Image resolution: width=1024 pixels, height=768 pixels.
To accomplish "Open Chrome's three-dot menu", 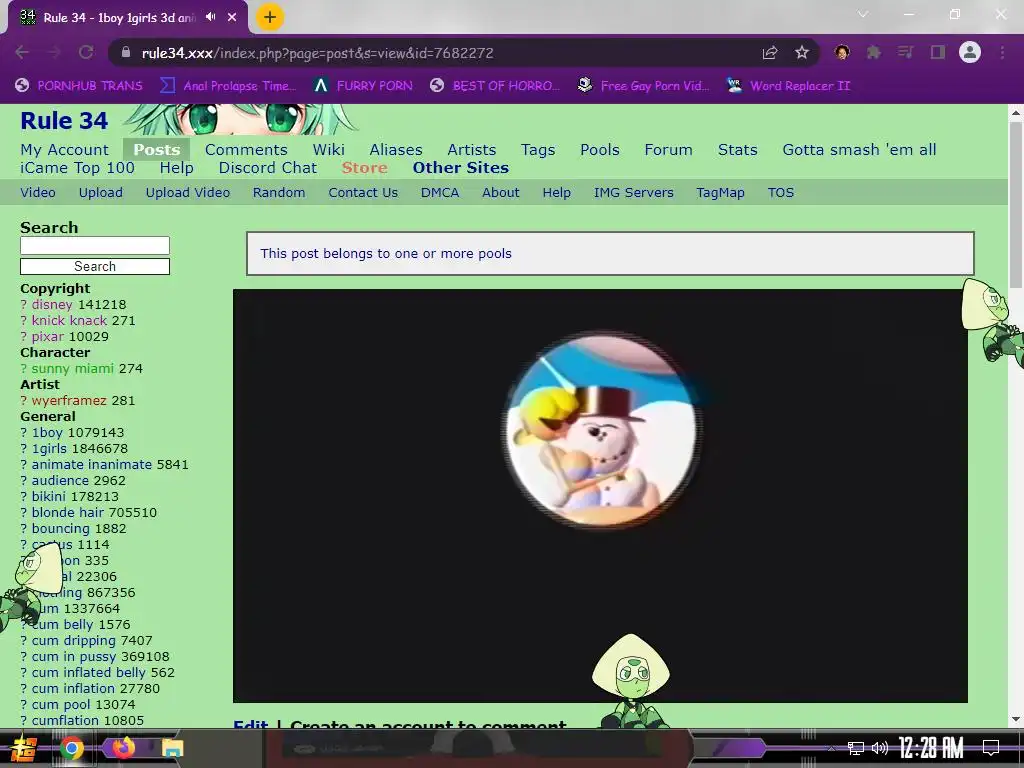I will tap(1002, 52).
